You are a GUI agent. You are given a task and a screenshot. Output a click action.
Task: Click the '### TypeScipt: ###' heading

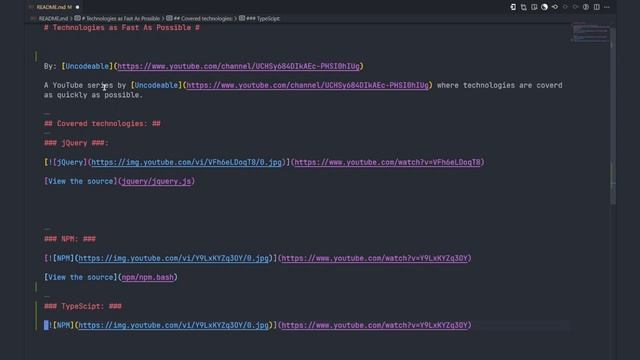pos(83,306)
